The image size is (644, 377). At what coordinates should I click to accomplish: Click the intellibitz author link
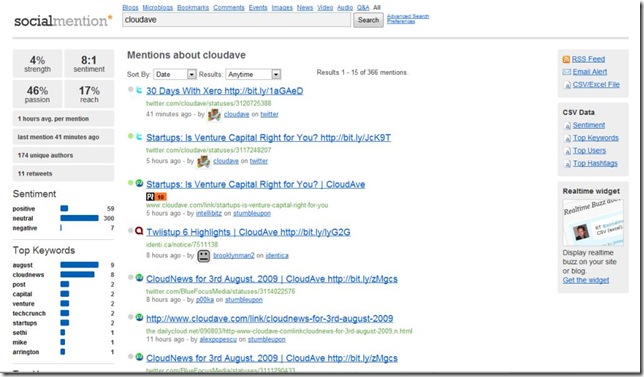(209, 214)
